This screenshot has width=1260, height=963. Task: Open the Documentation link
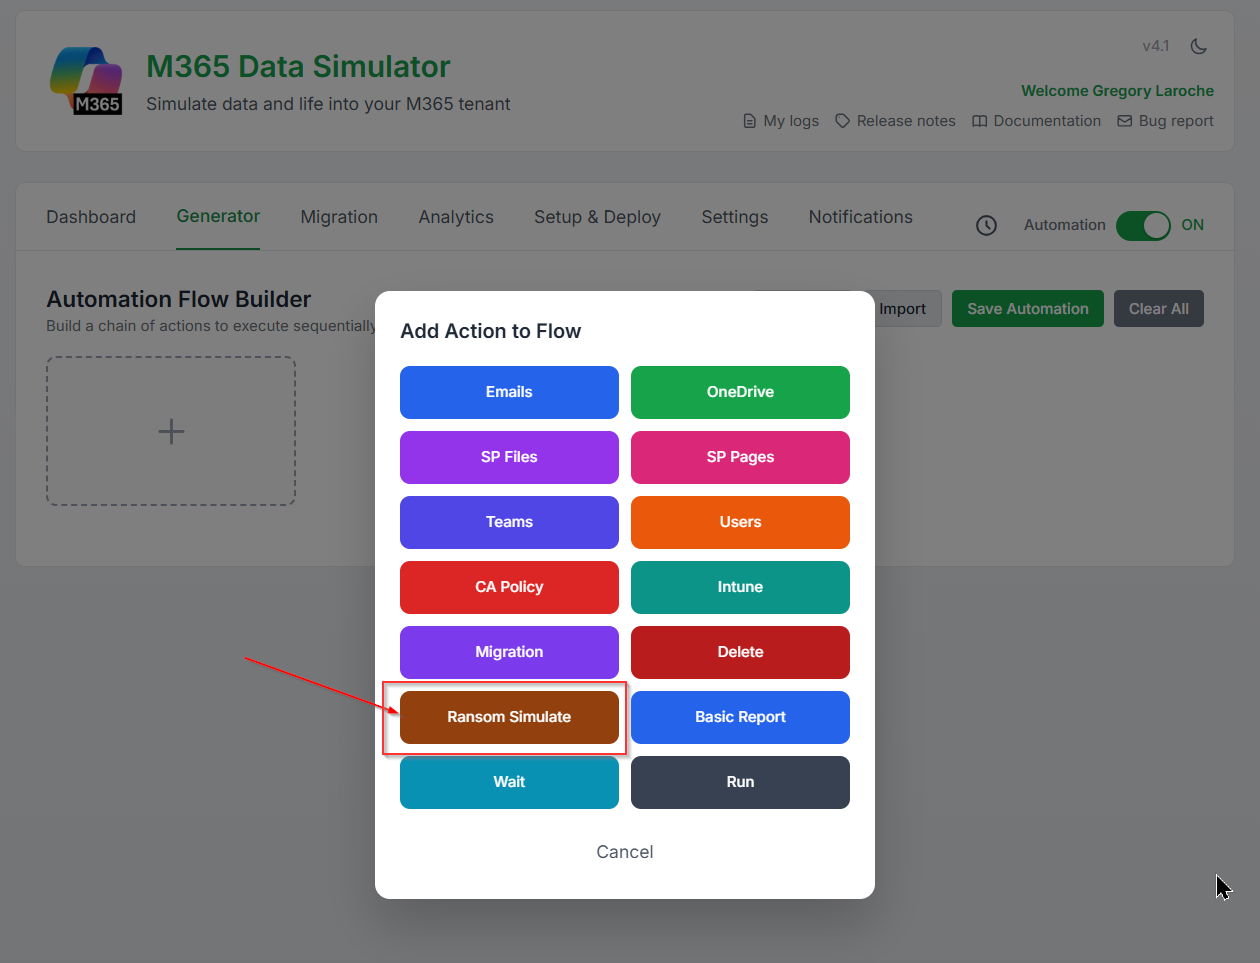tap(1036, 121)
